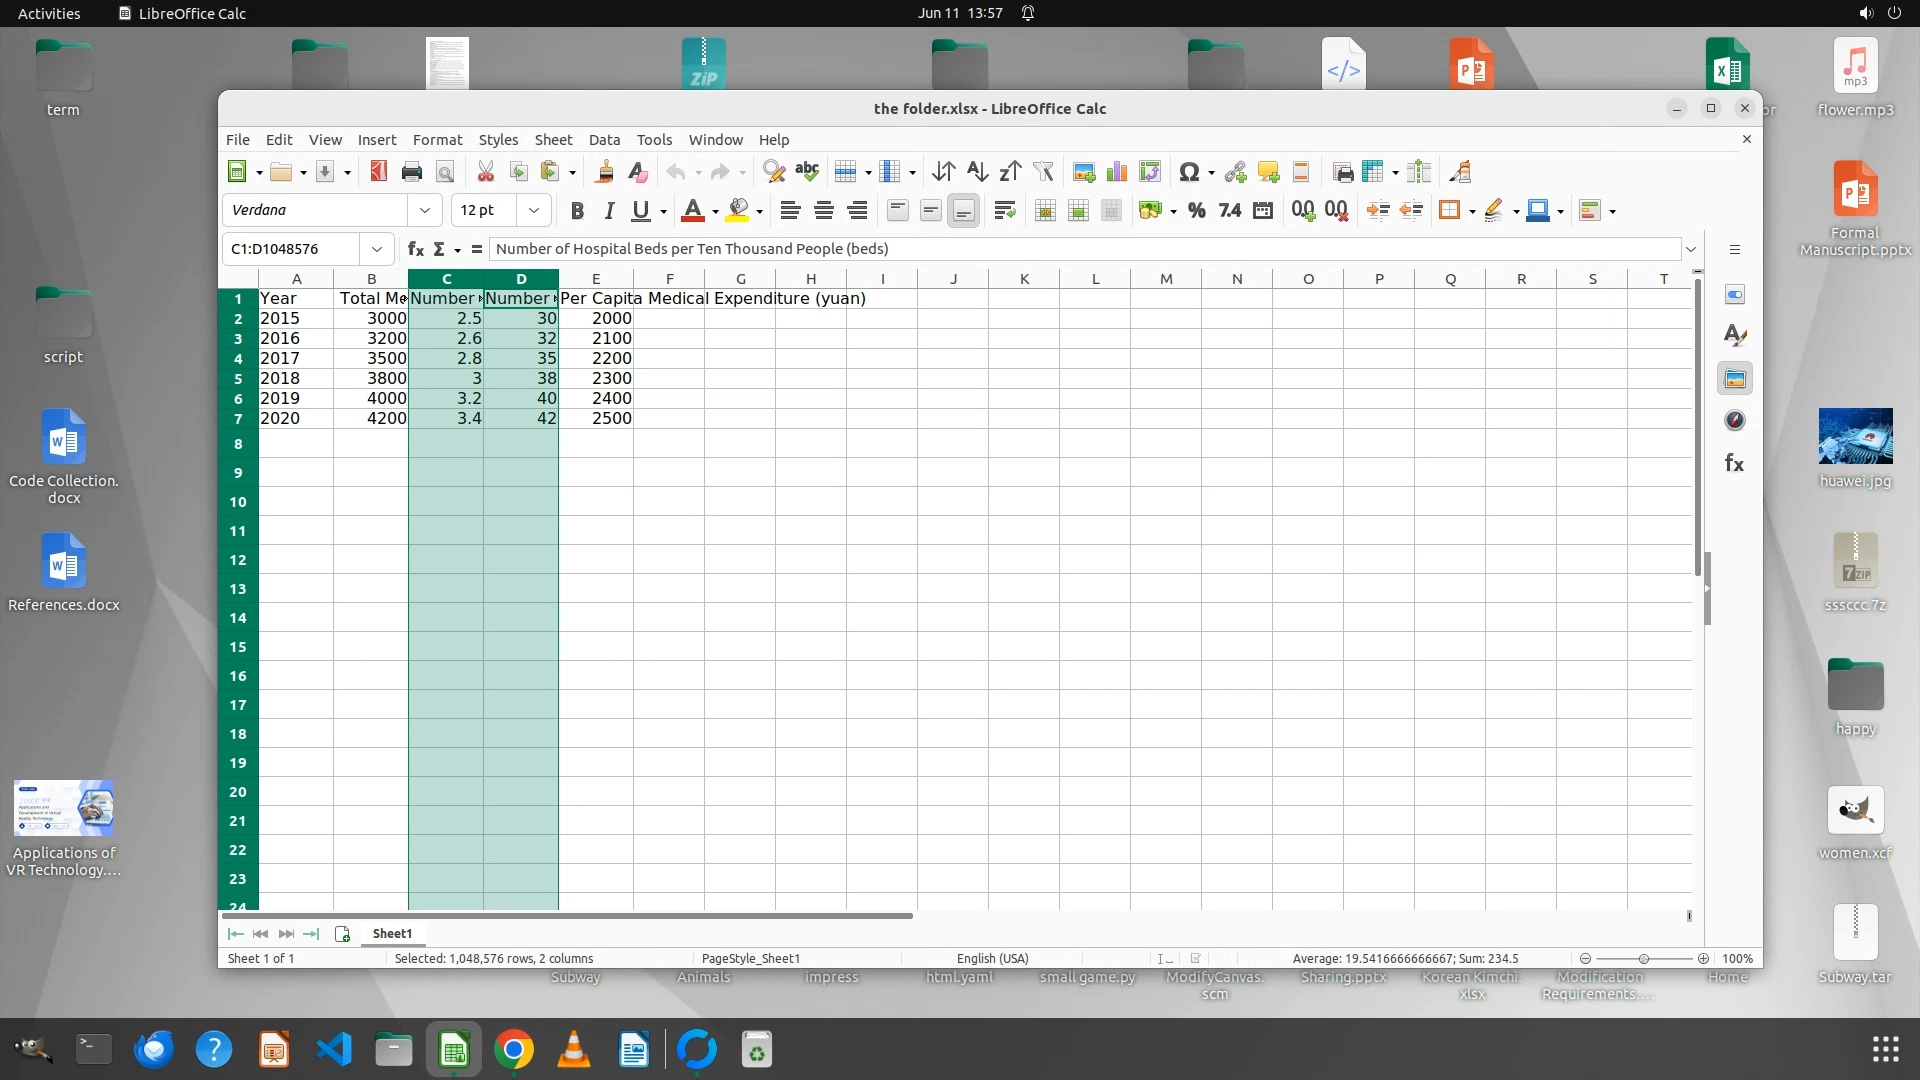
Task: Toggle bold formatting
Action: (x=576, y=210)
